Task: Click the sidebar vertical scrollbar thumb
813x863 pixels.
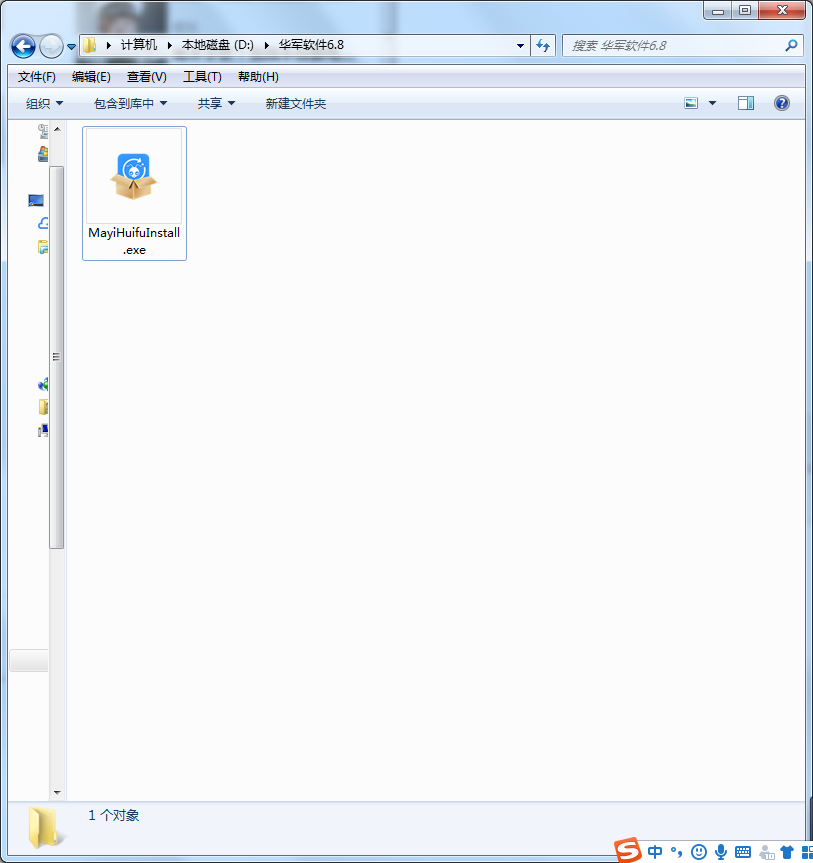Action: pos(57,357)
